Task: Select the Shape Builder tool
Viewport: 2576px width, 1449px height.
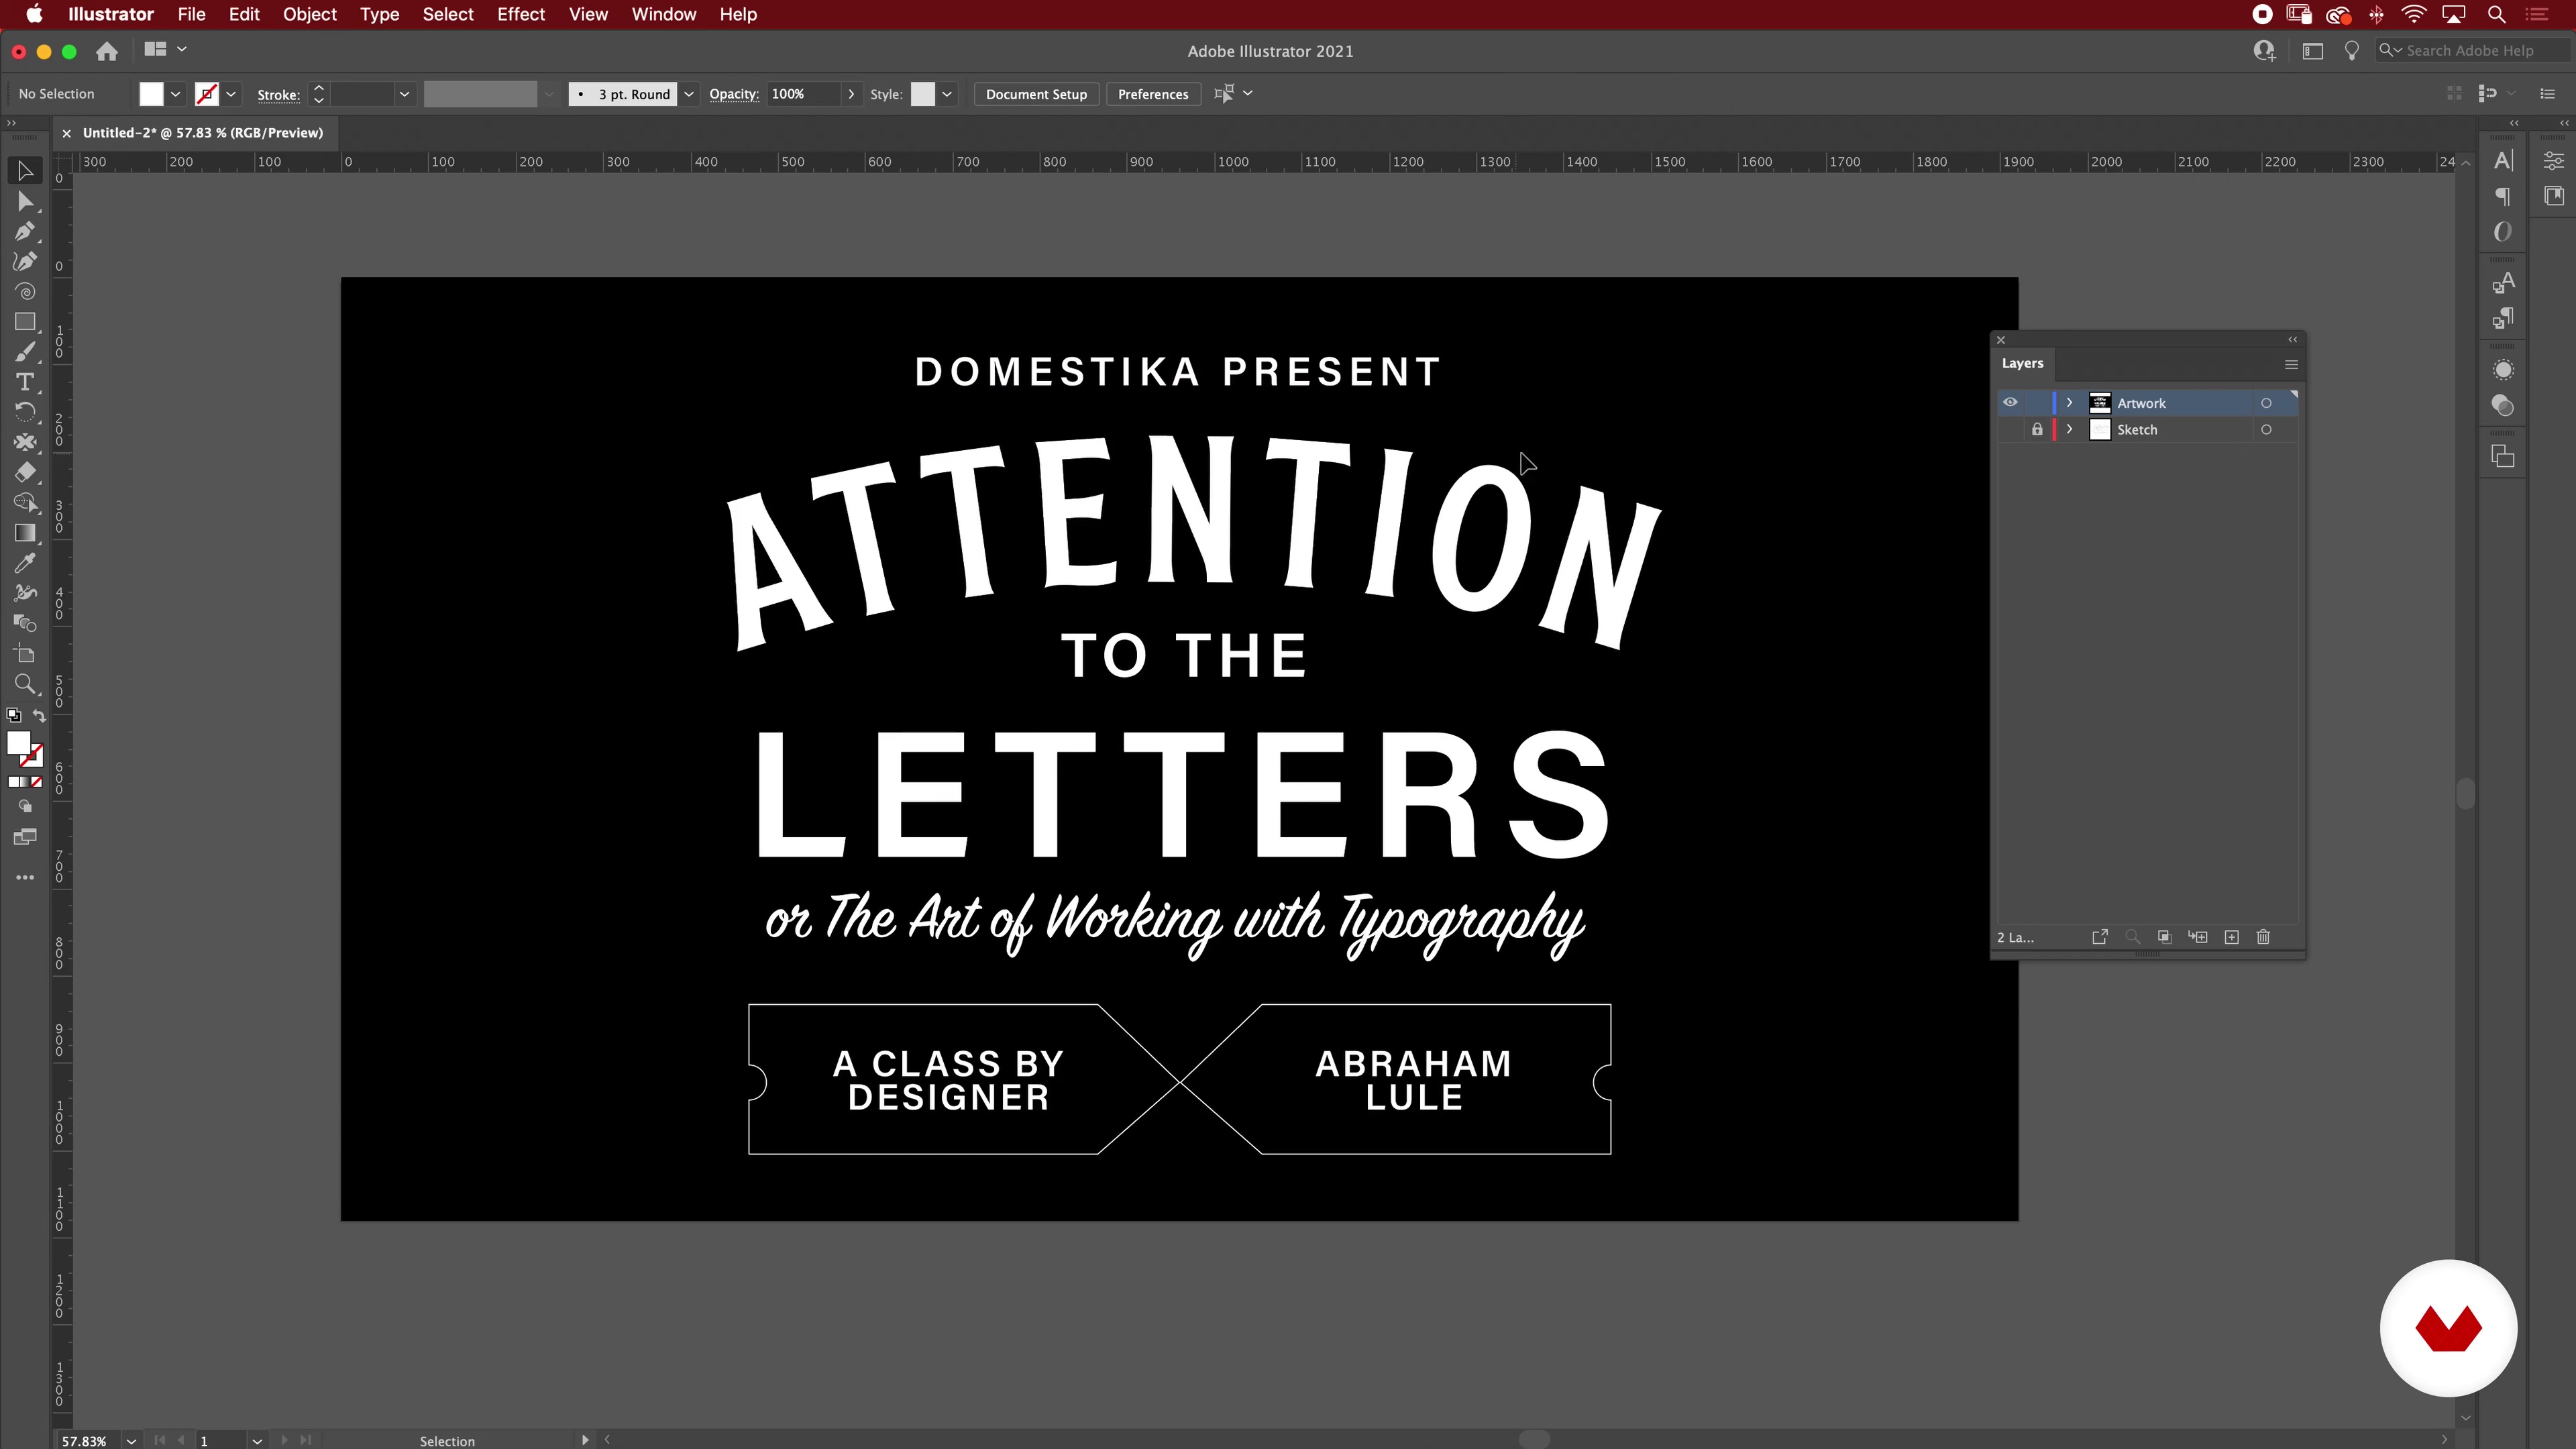Action: coord(25,503)
